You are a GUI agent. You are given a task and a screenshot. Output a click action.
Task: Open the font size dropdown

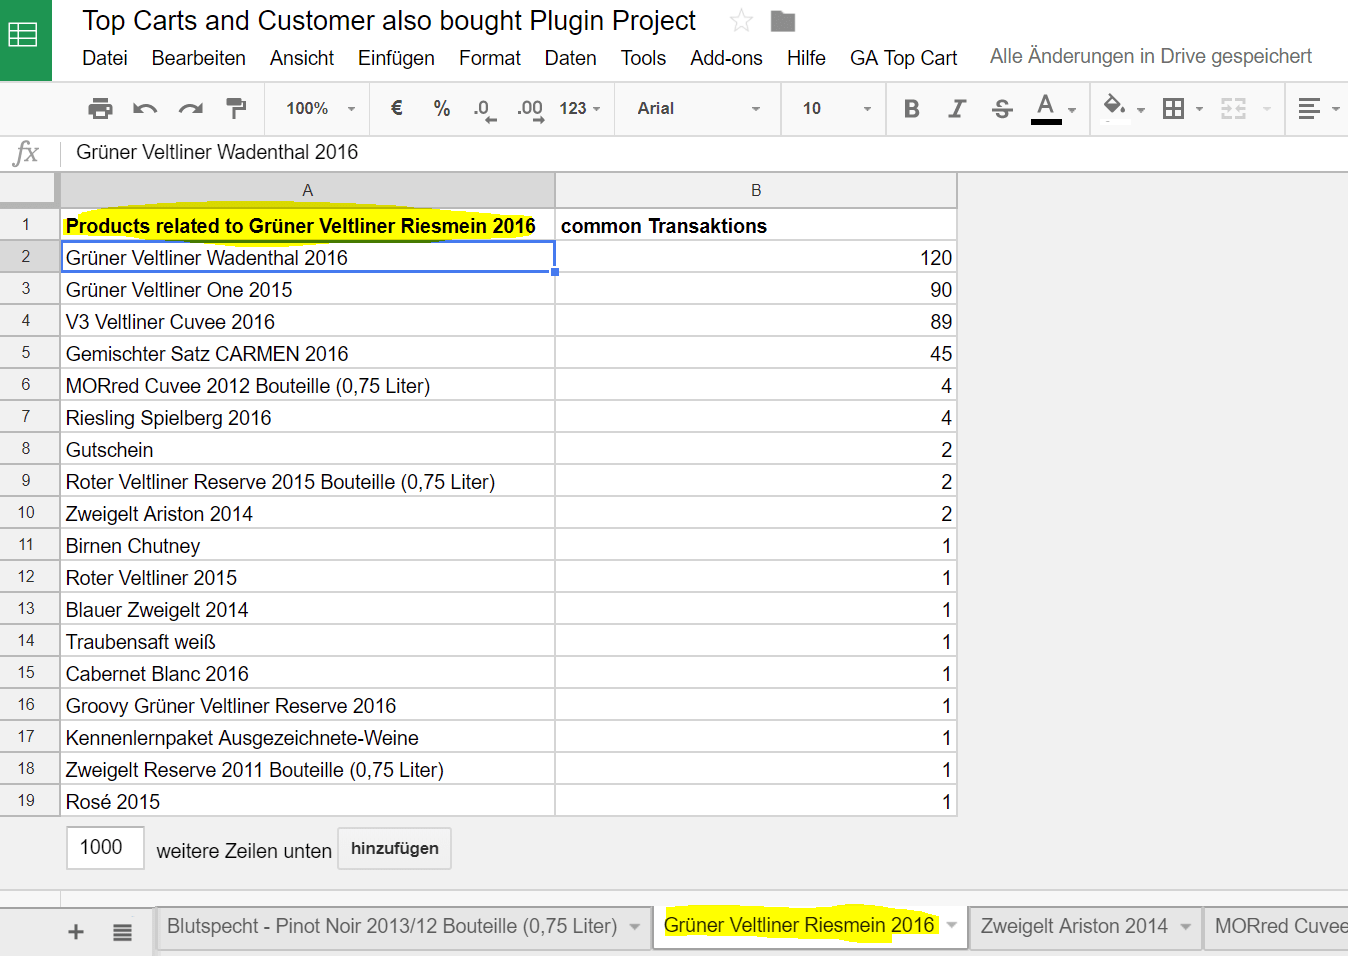pyautogui.click(x=835, y=108)
